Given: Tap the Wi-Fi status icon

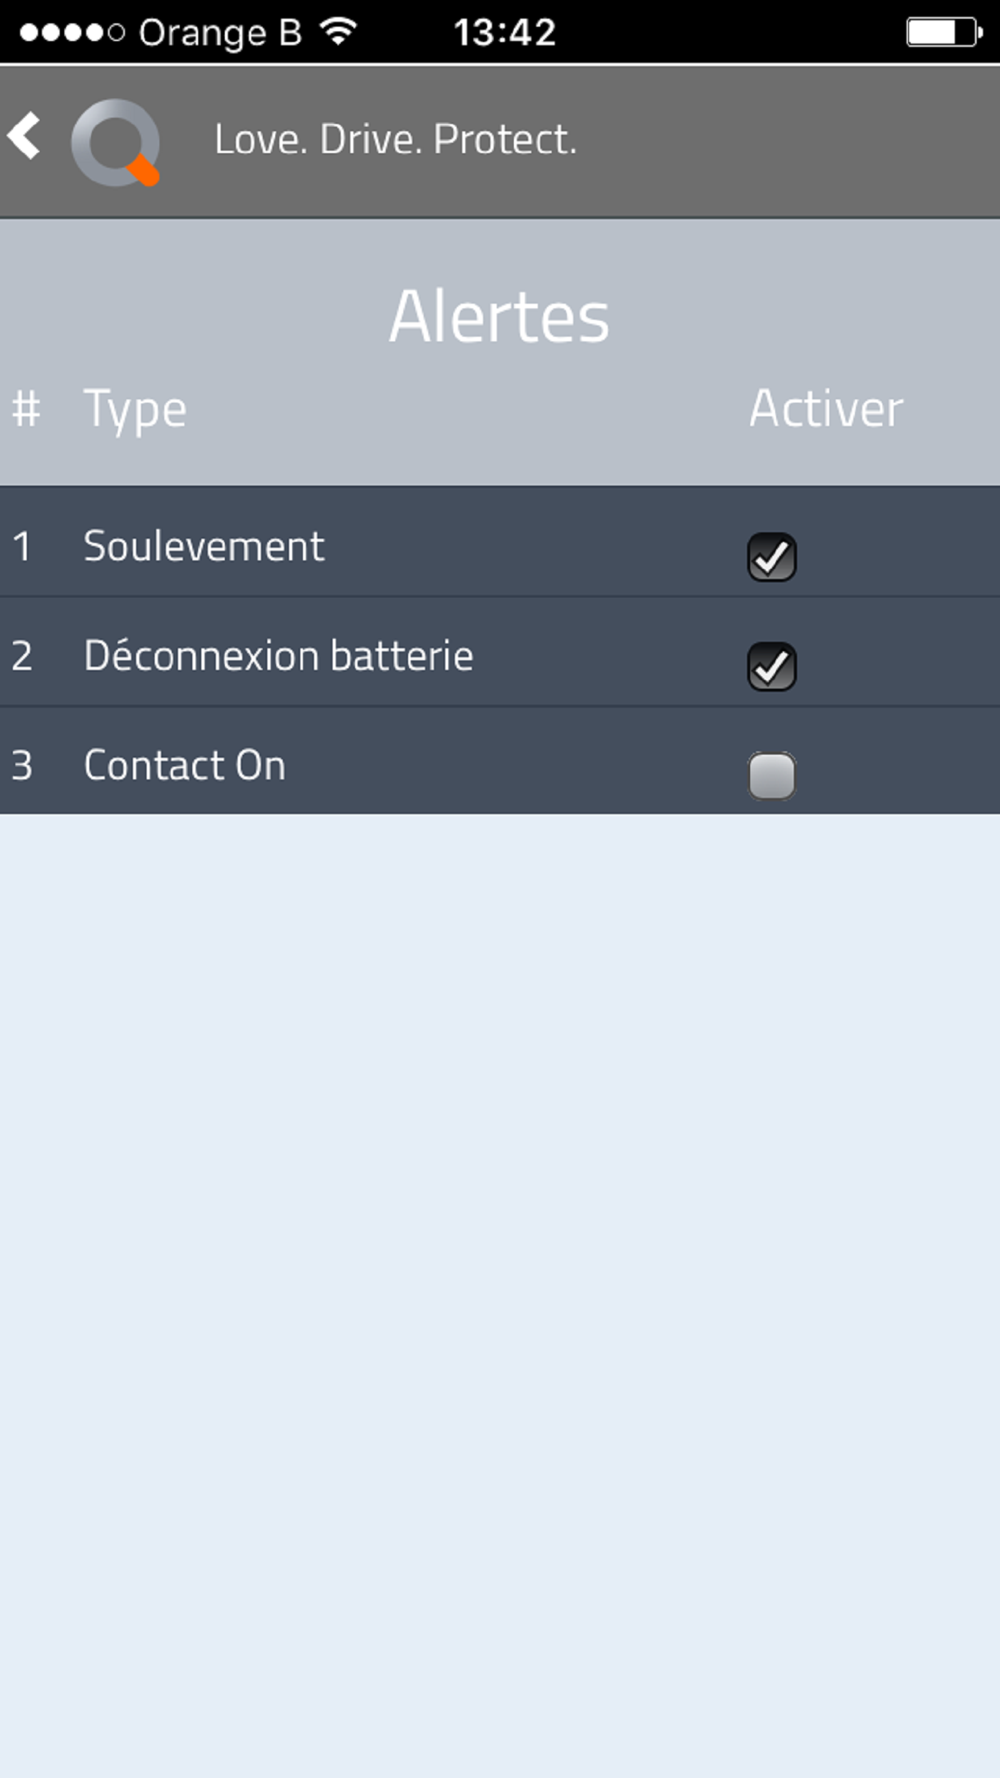Looking at the screenshot, I should (339, 32).
